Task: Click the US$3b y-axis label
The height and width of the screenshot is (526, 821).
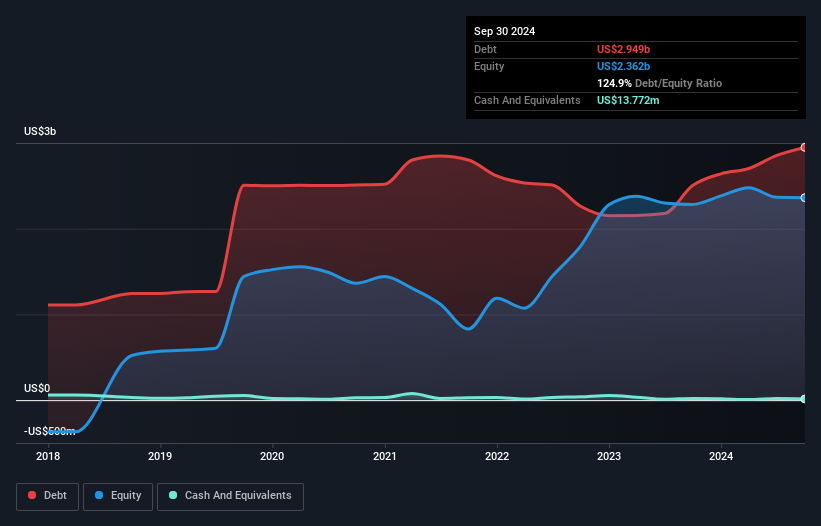Action: pyautogui.click(x=40, y=131)
